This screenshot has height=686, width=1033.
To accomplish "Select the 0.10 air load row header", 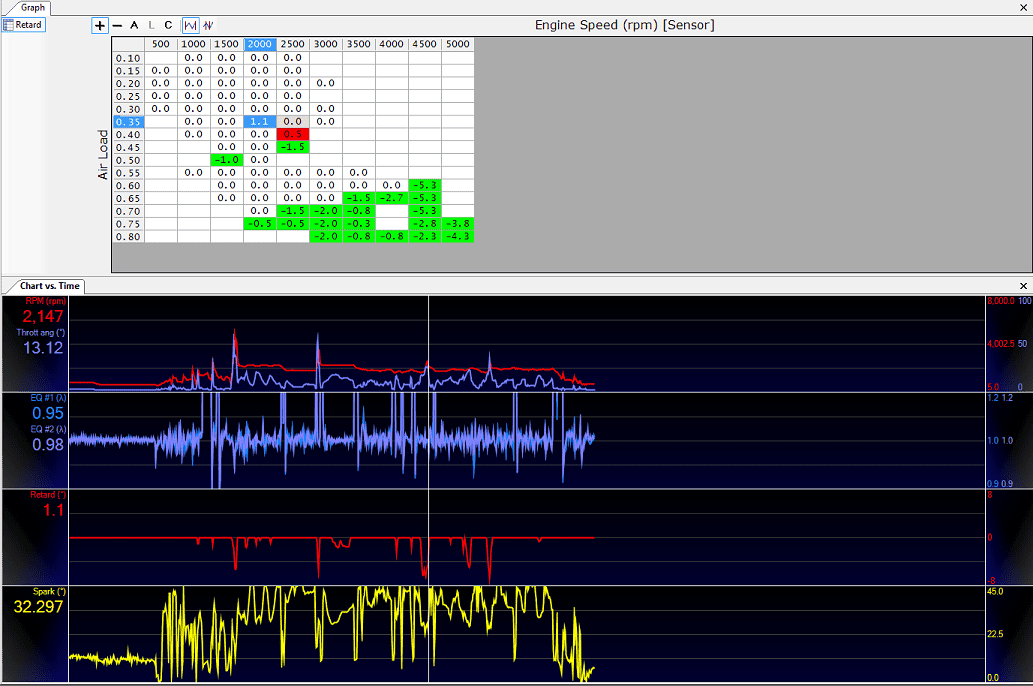I will tap(128, 58).
